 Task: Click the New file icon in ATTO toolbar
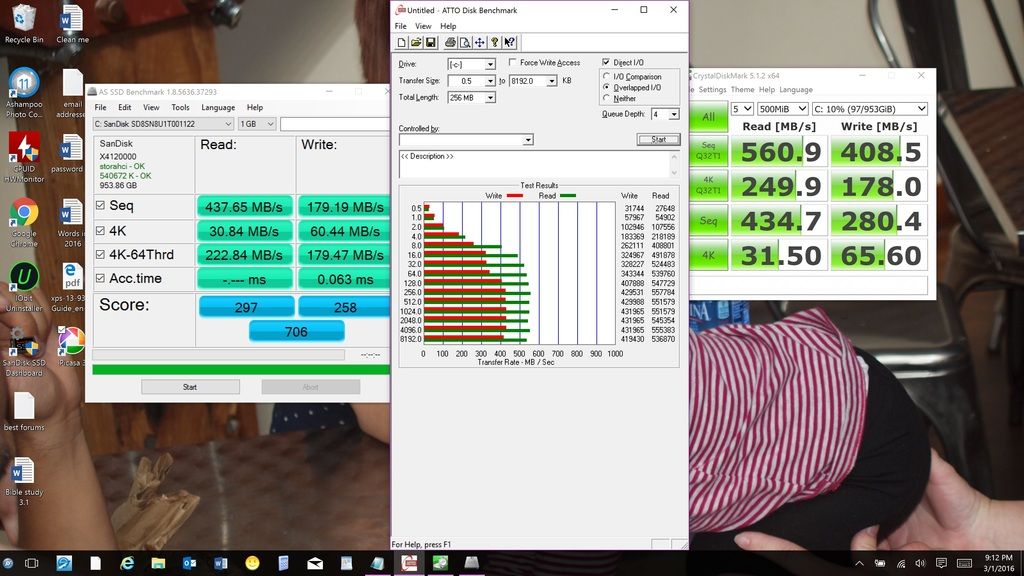coord(402,42)
